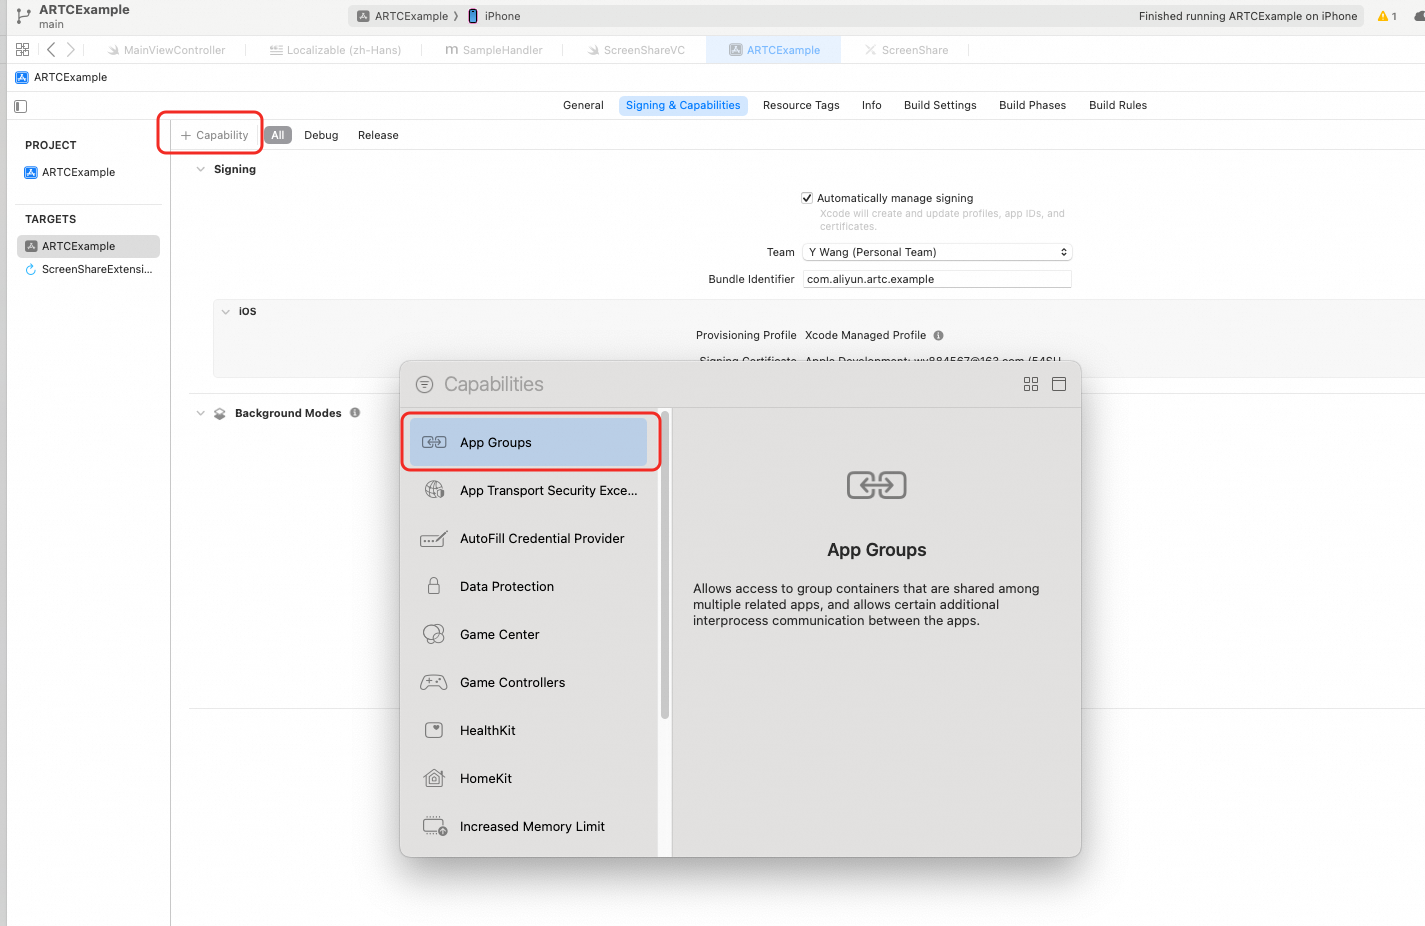Click the App Transport Security globe icon

(x=434, y=490)
